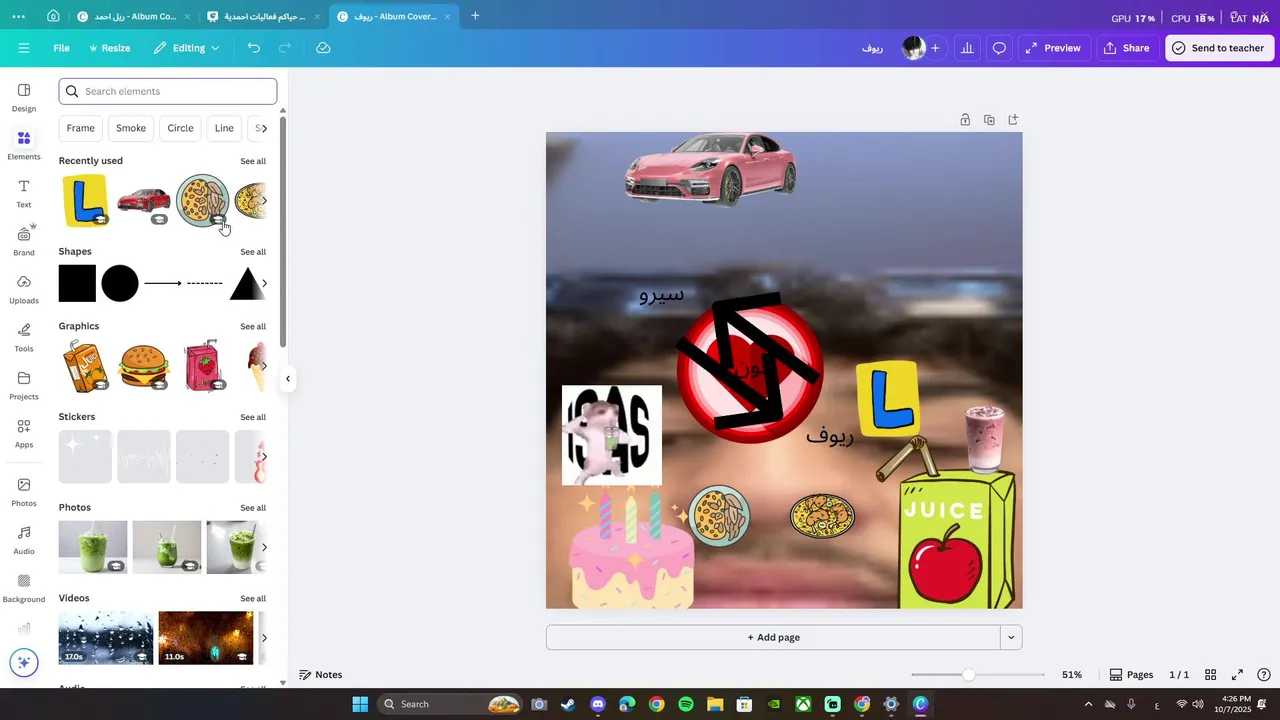The image size is (1280, 720).
Task: Duplicate the page with copy icon
Action: [989, 120]
